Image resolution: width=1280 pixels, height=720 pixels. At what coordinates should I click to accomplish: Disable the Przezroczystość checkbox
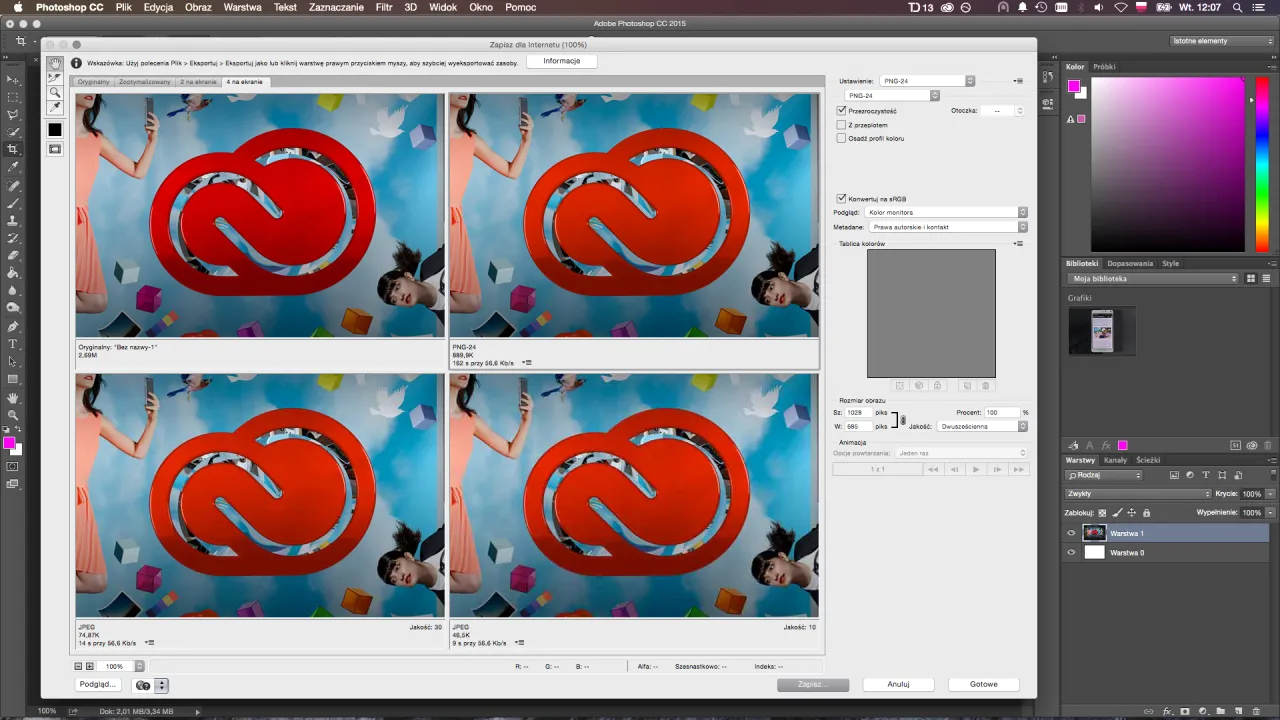[x=841, y=111]
